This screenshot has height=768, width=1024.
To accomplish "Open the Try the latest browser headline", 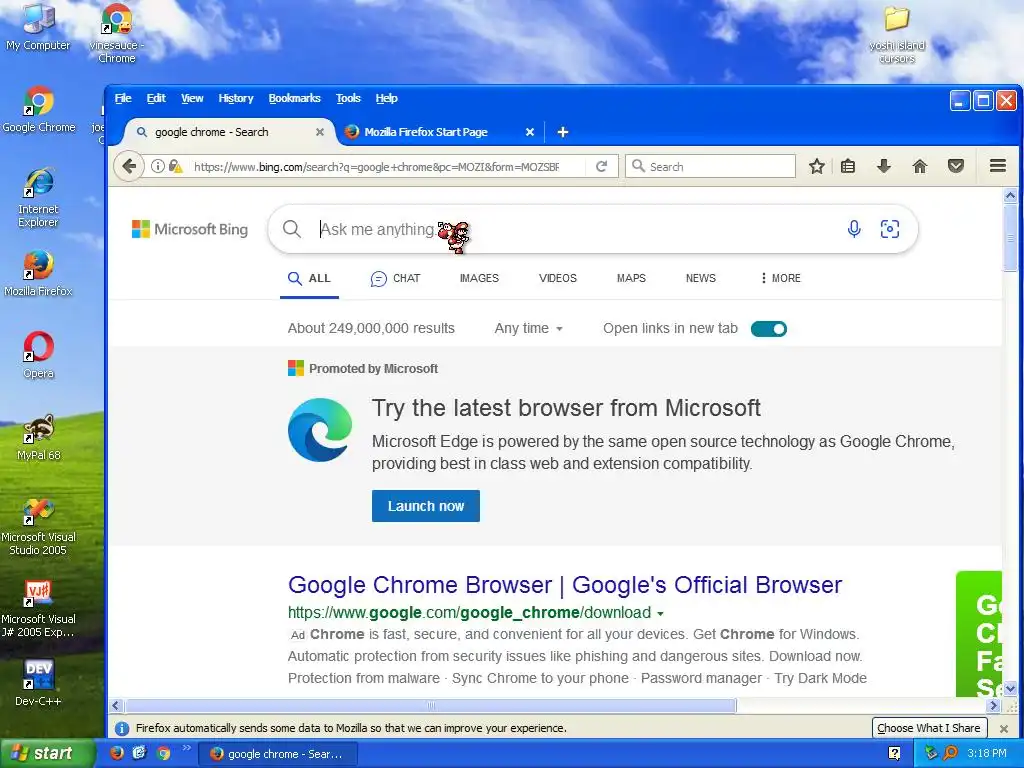I will click(566, 408).
